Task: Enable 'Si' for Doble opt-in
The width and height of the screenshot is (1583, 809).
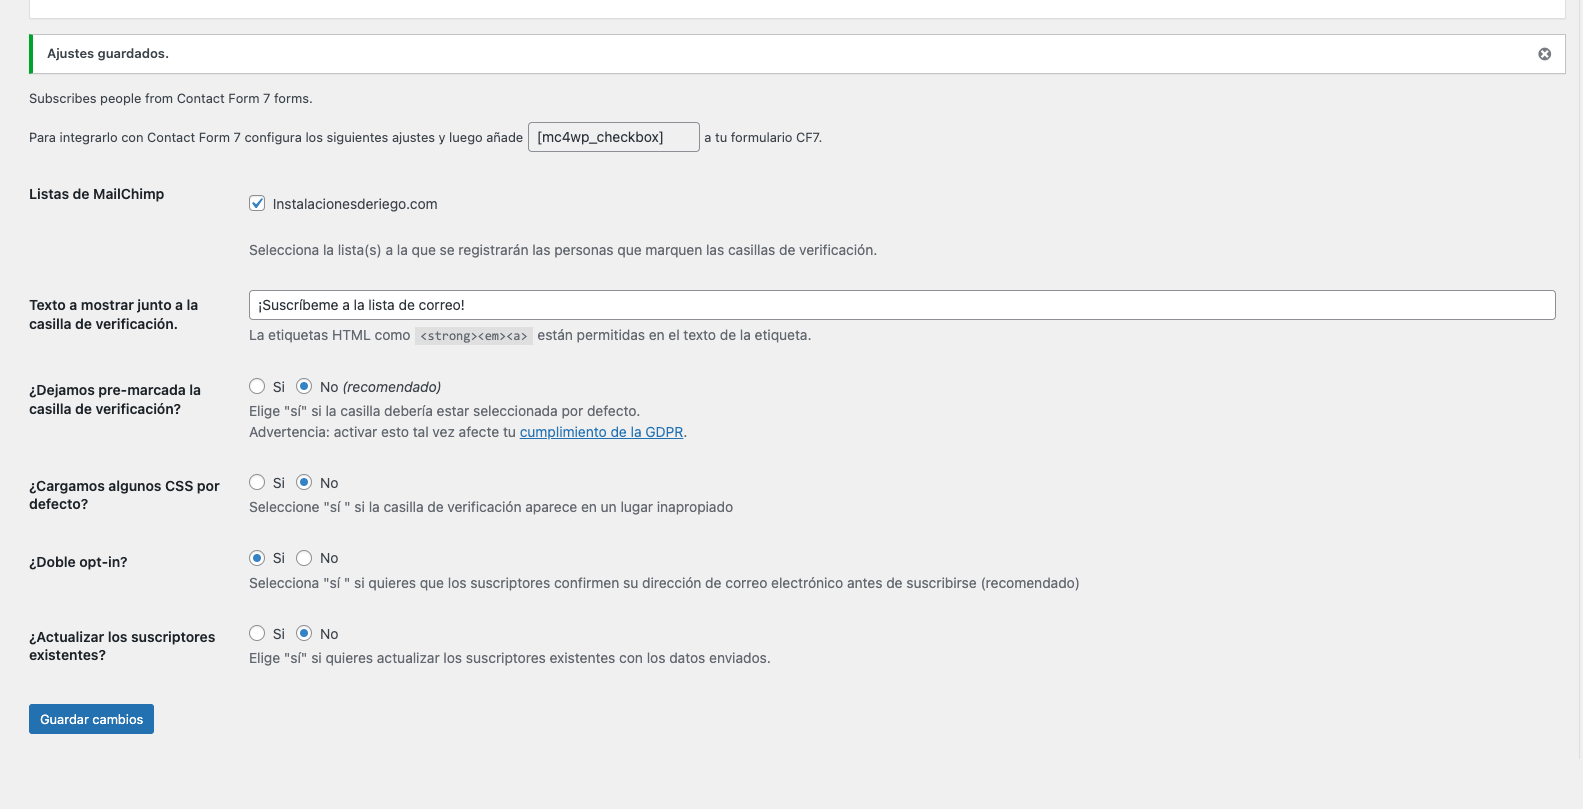Action: point(257,558)
